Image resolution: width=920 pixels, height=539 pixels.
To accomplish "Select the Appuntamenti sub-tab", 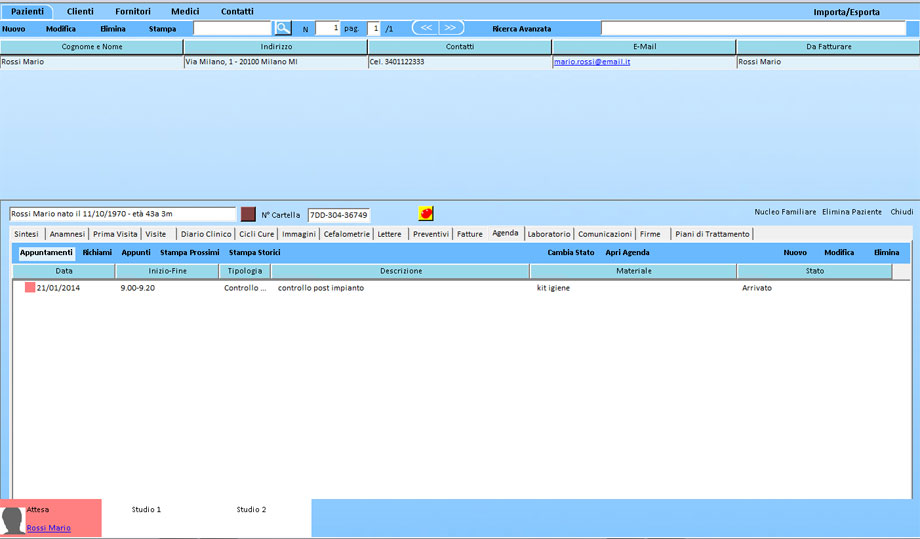I will [x=46, y=253].
